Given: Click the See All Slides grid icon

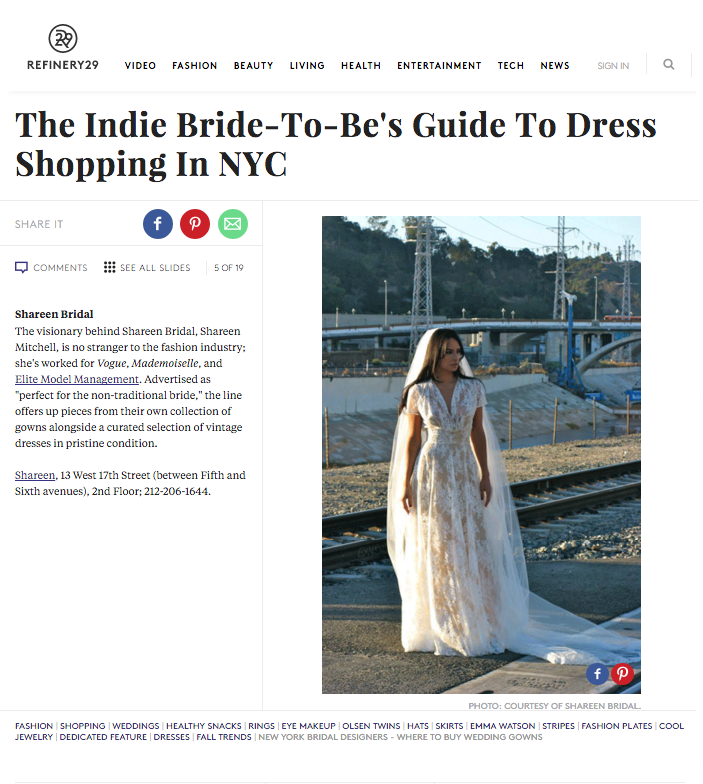Looking at the screenshot, I should pyautogui.click(x=110, y=268).
